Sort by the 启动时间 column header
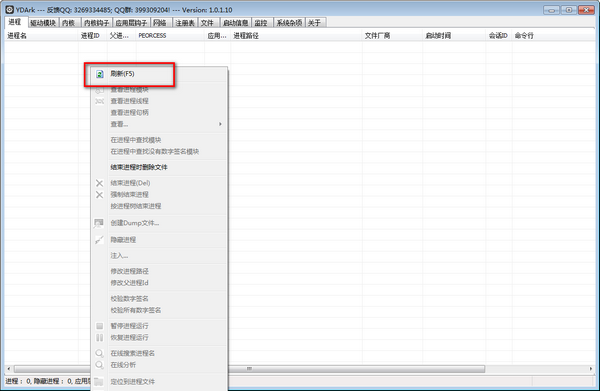The height and width of the screenshot is (391, 600). [454, 36]
